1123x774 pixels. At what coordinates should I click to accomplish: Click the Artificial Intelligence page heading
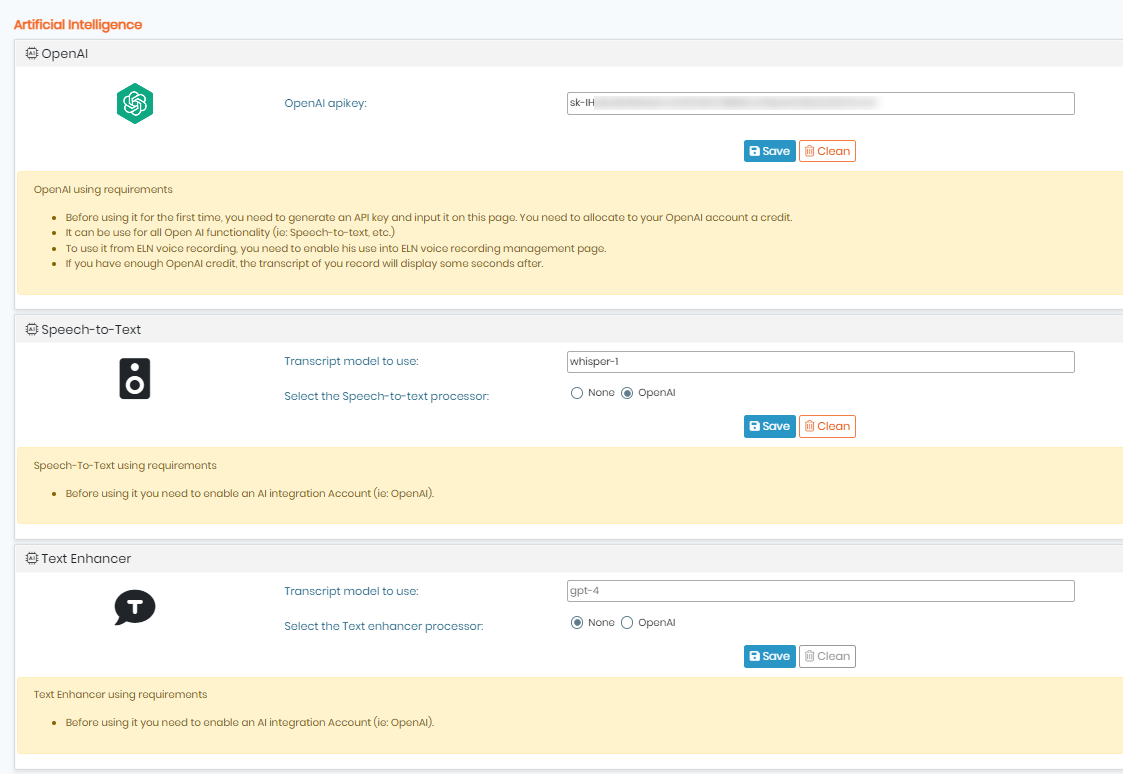click(78, 25)
